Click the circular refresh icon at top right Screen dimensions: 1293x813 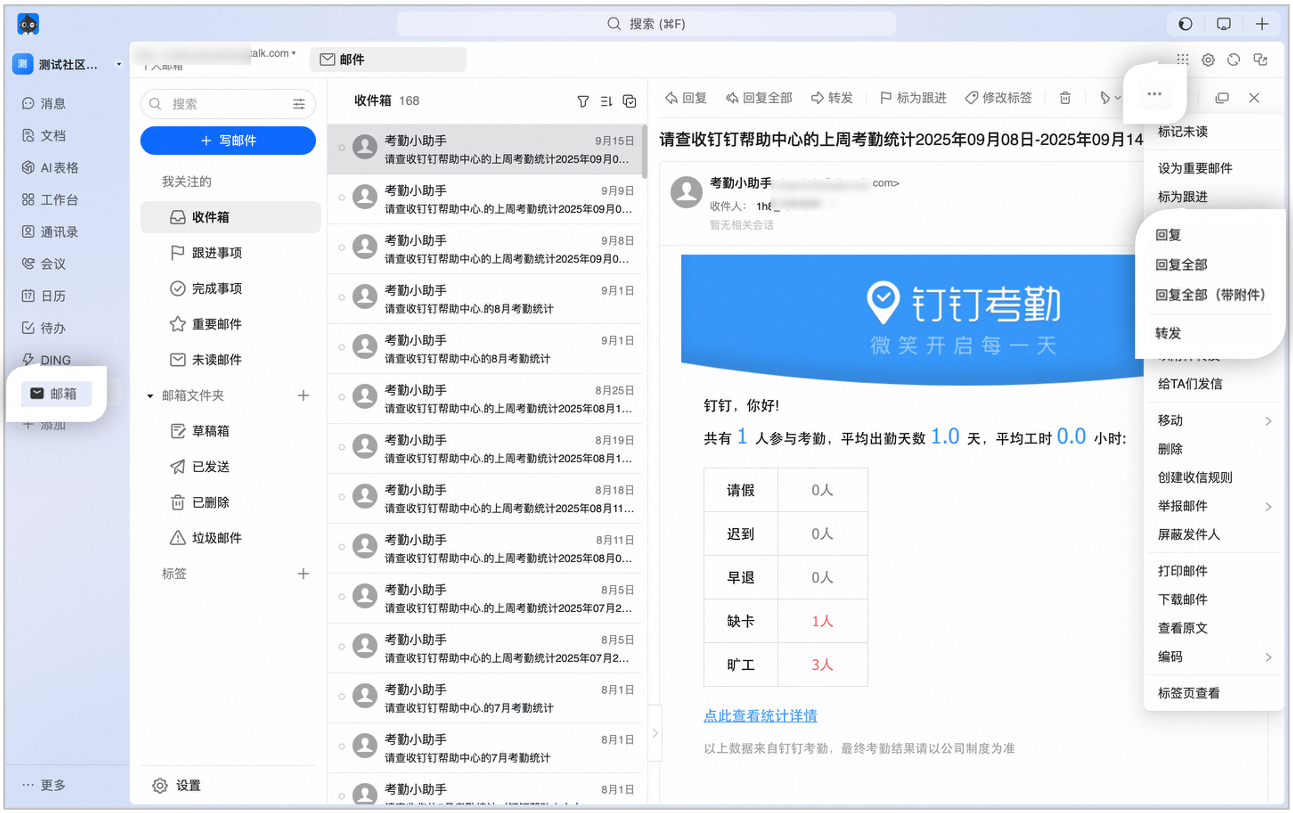(x=1234, y=60)
